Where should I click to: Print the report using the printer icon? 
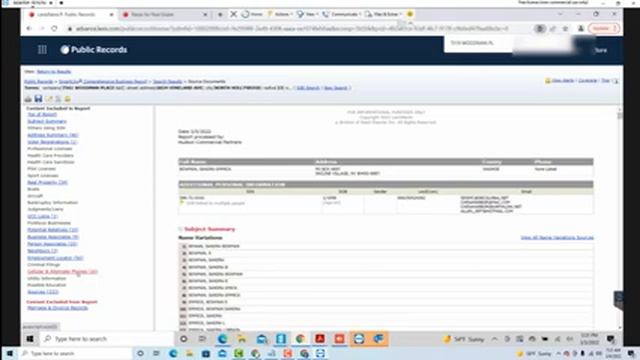pyautogui.click(x=28, y=99)
